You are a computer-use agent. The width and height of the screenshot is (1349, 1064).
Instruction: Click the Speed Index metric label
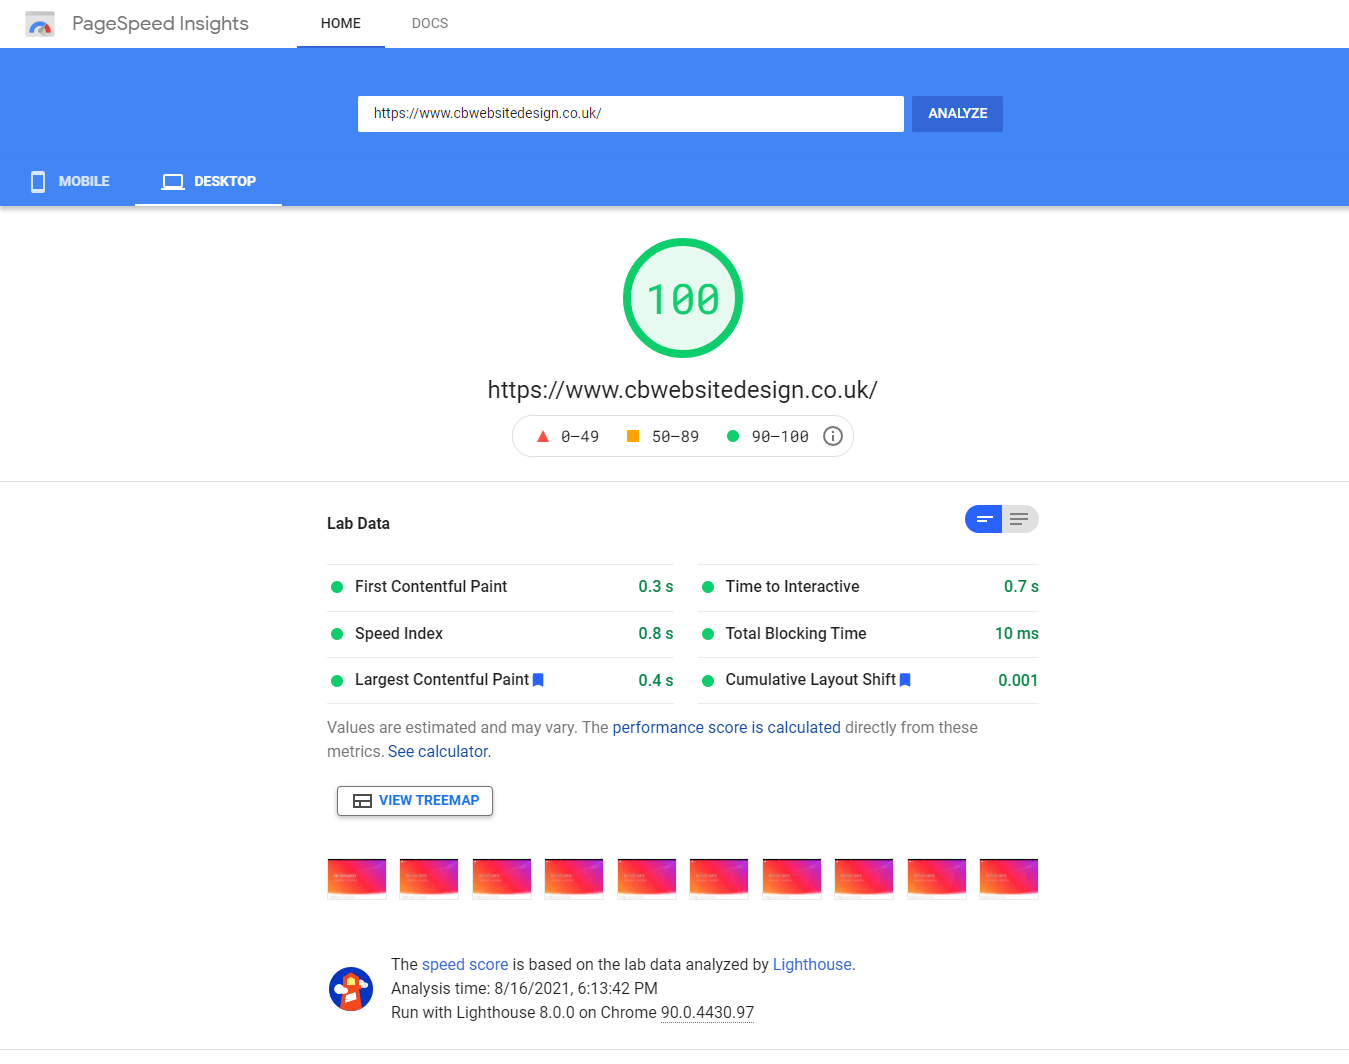click(x=399, y=634)
